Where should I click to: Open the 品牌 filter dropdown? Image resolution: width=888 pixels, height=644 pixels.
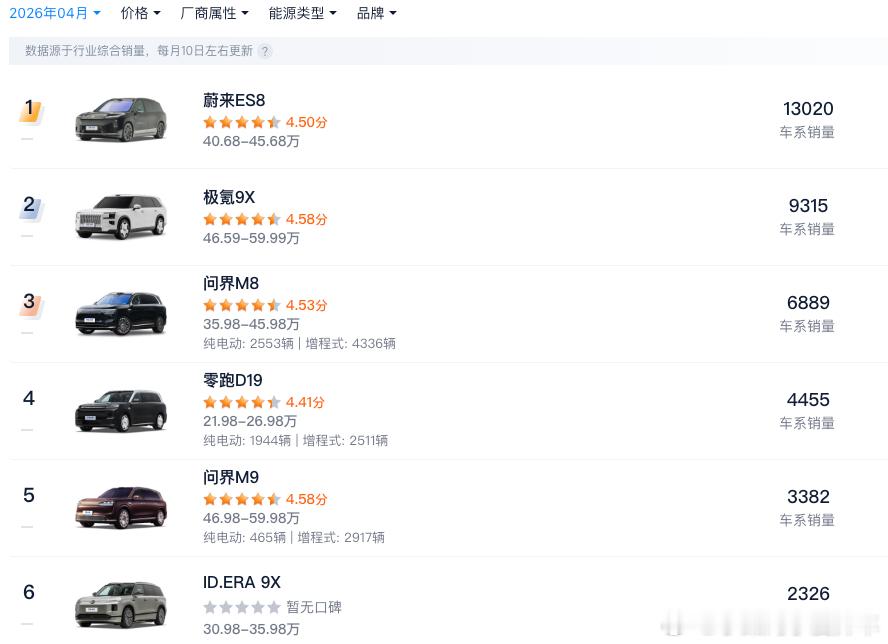376,13
